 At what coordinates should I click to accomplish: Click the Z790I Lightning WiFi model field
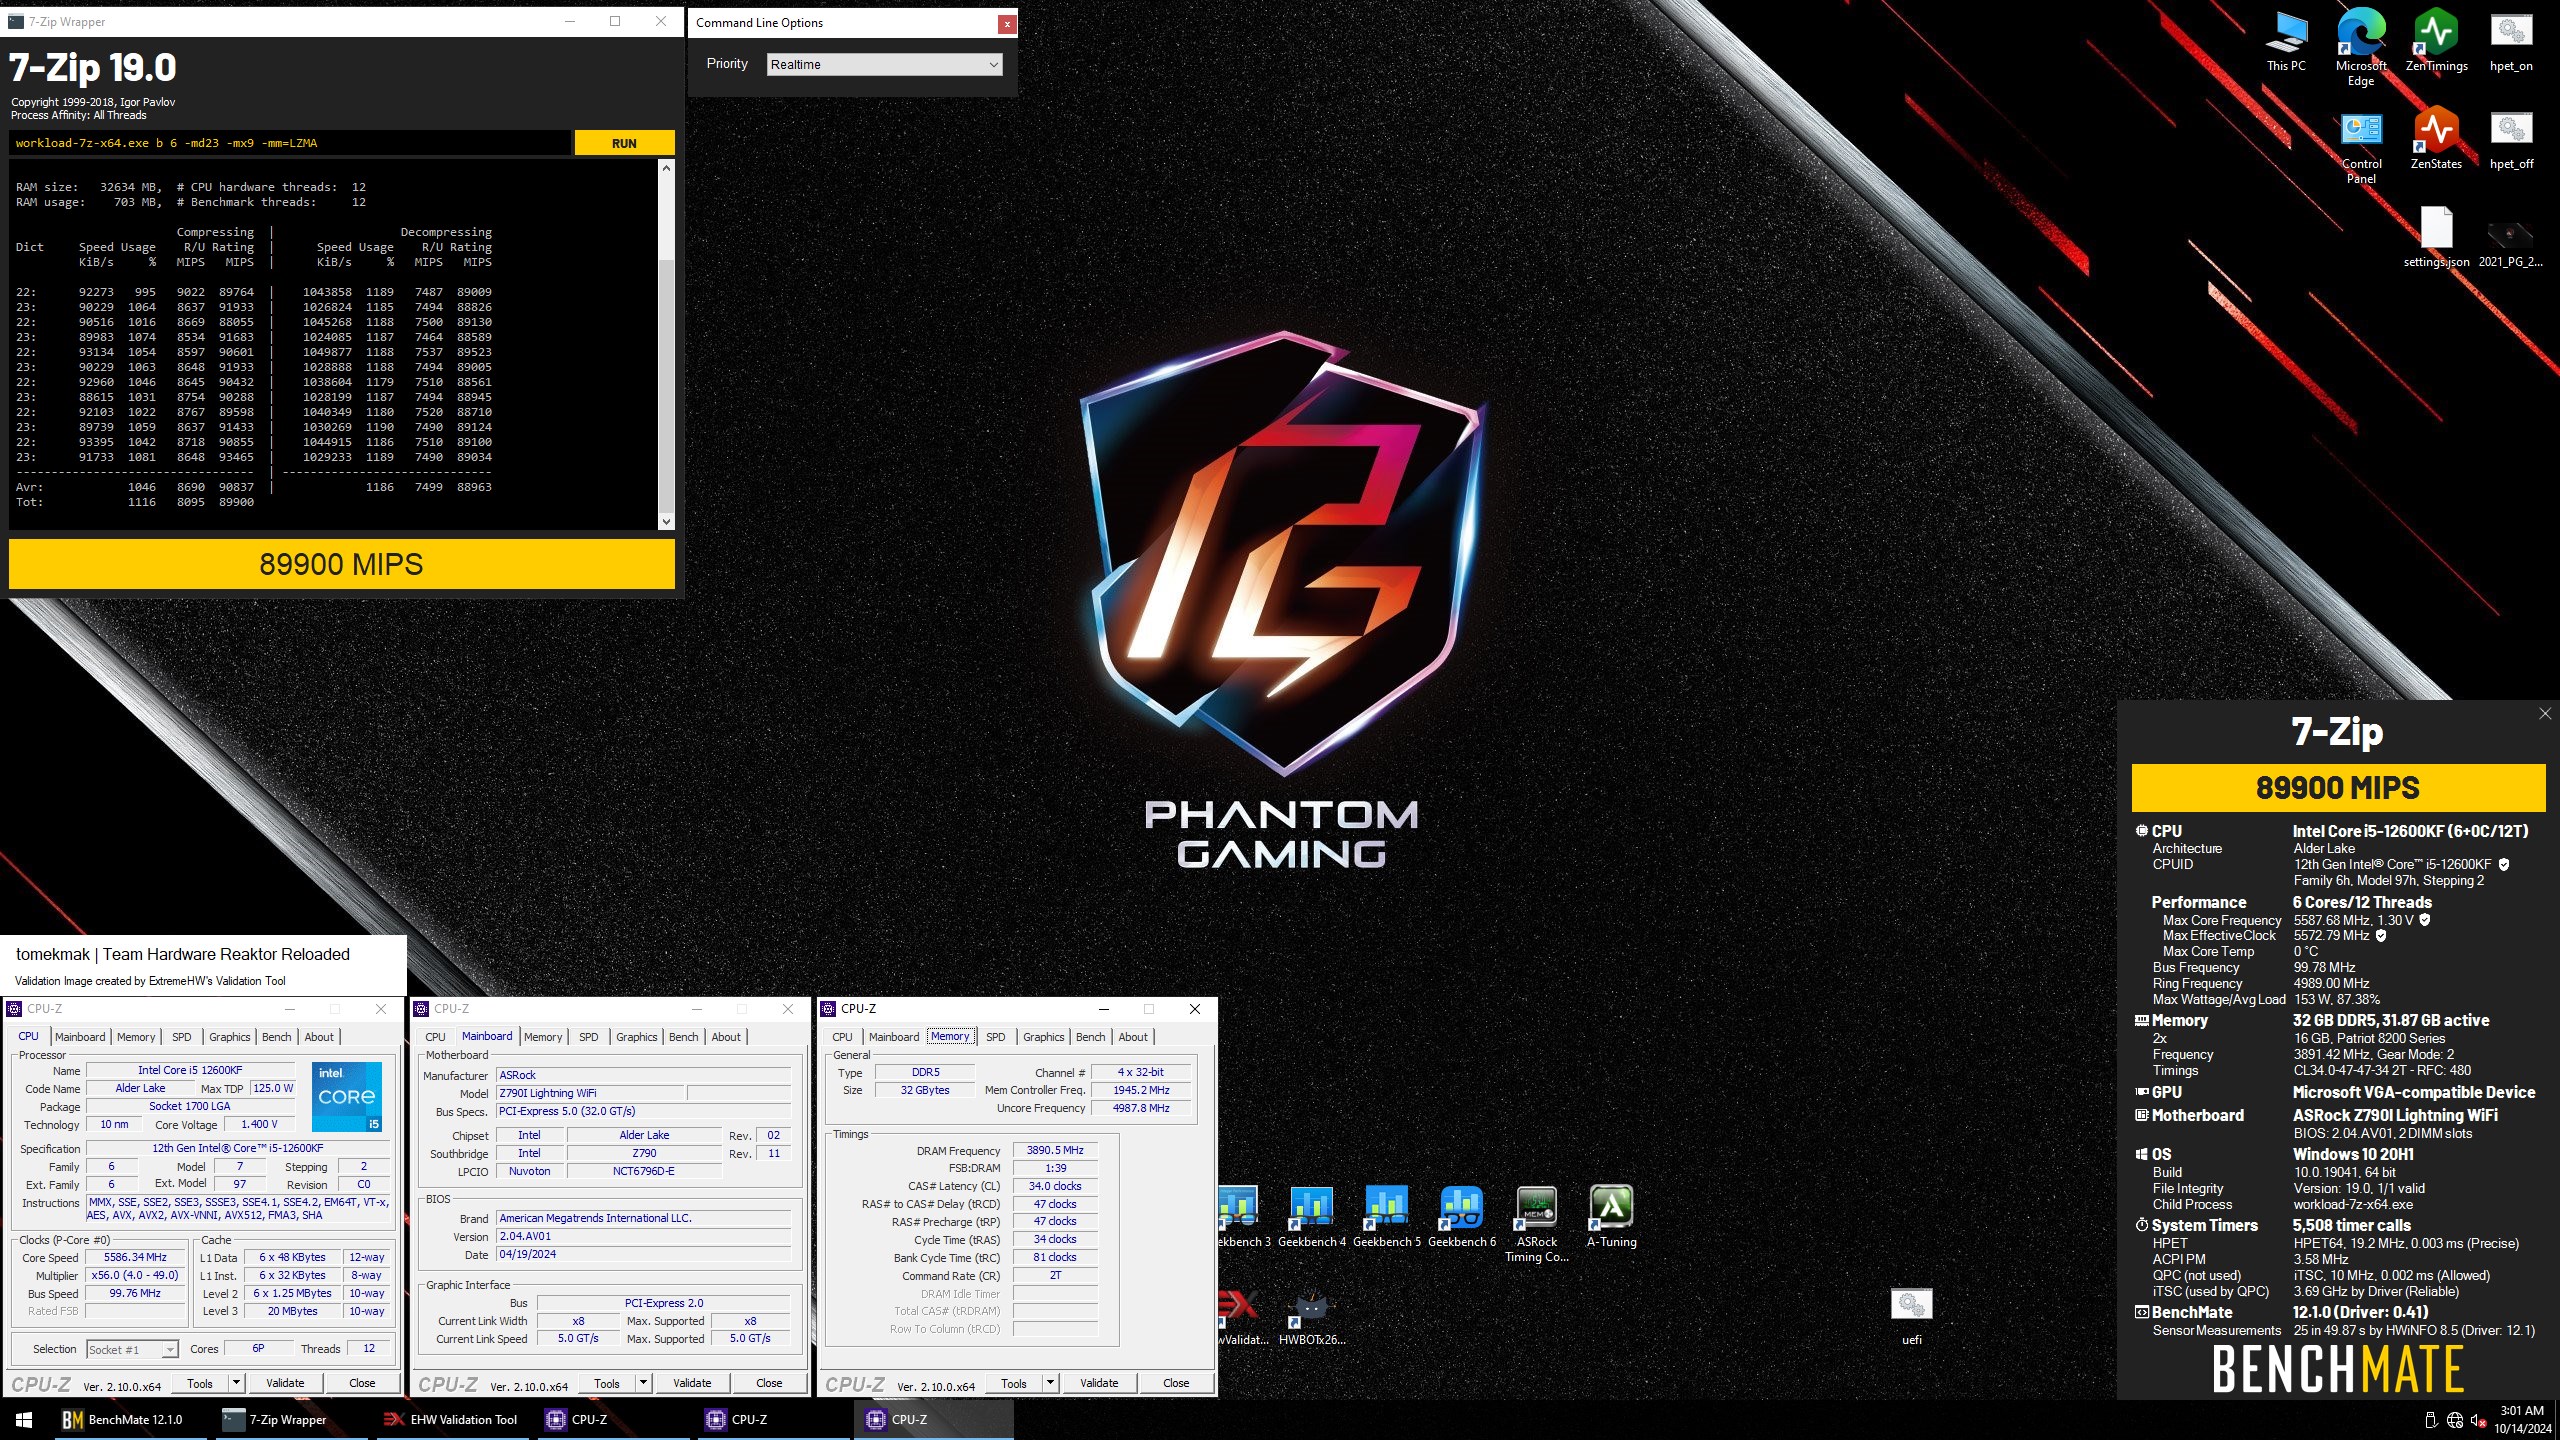590,1094
